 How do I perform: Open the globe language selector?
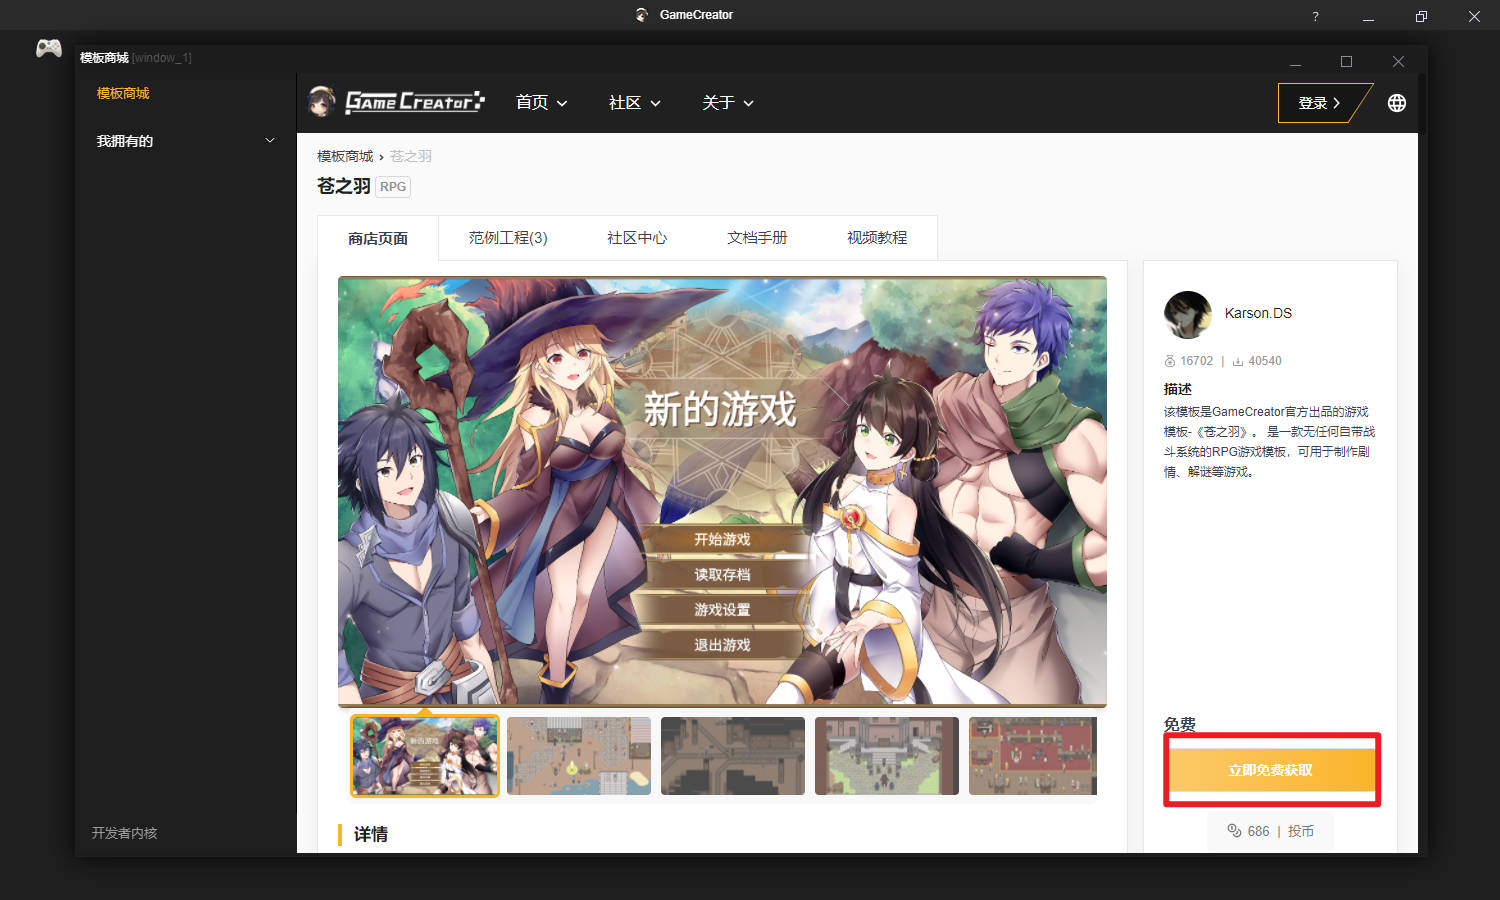click(x=1397, y=103)
